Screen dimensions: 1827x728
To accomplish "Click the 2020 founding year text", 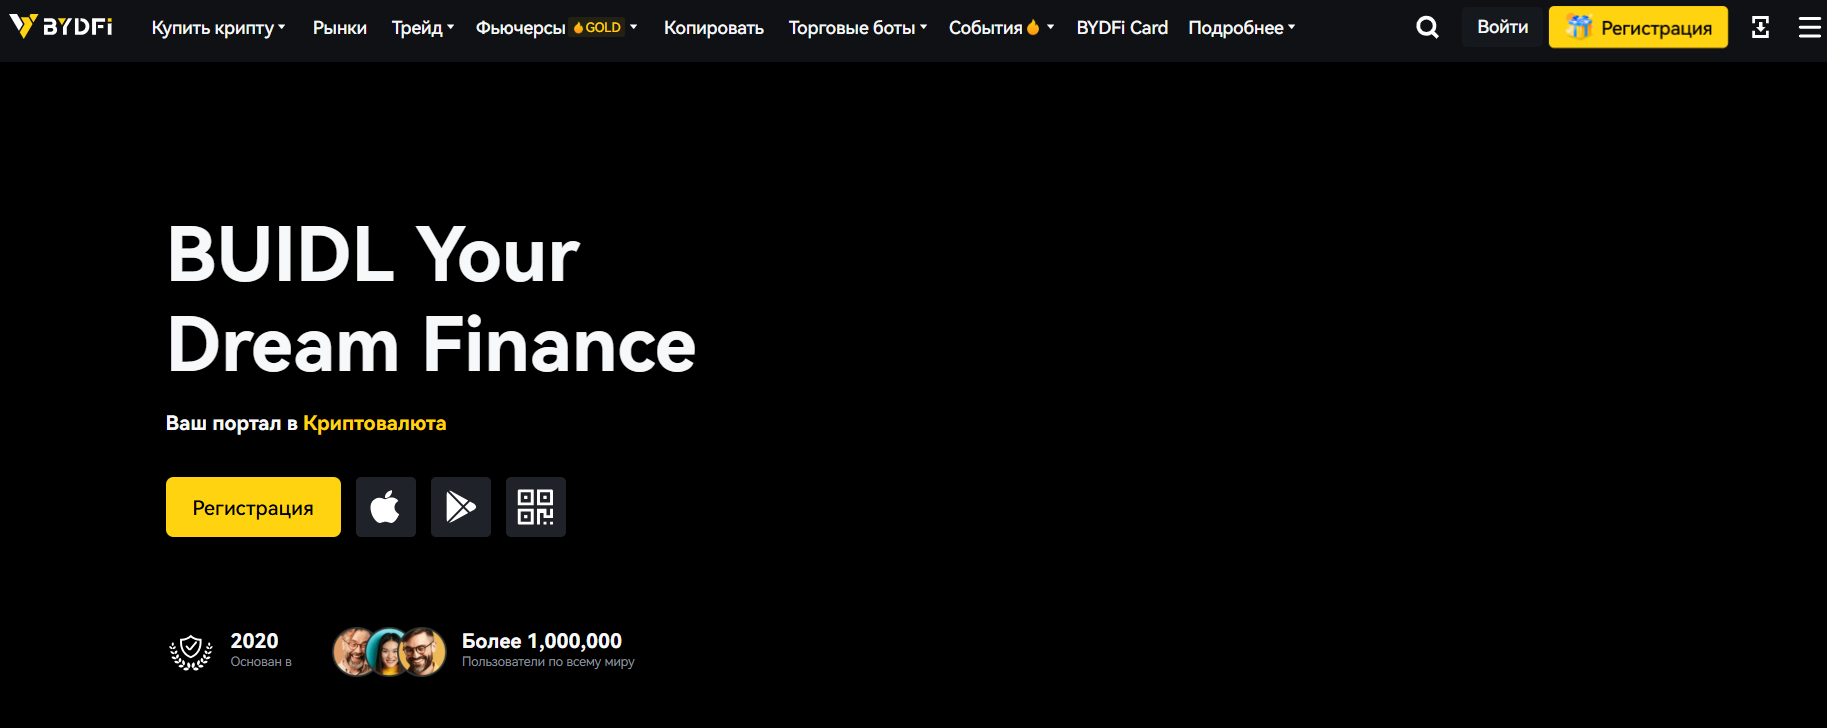I will 255,641.
